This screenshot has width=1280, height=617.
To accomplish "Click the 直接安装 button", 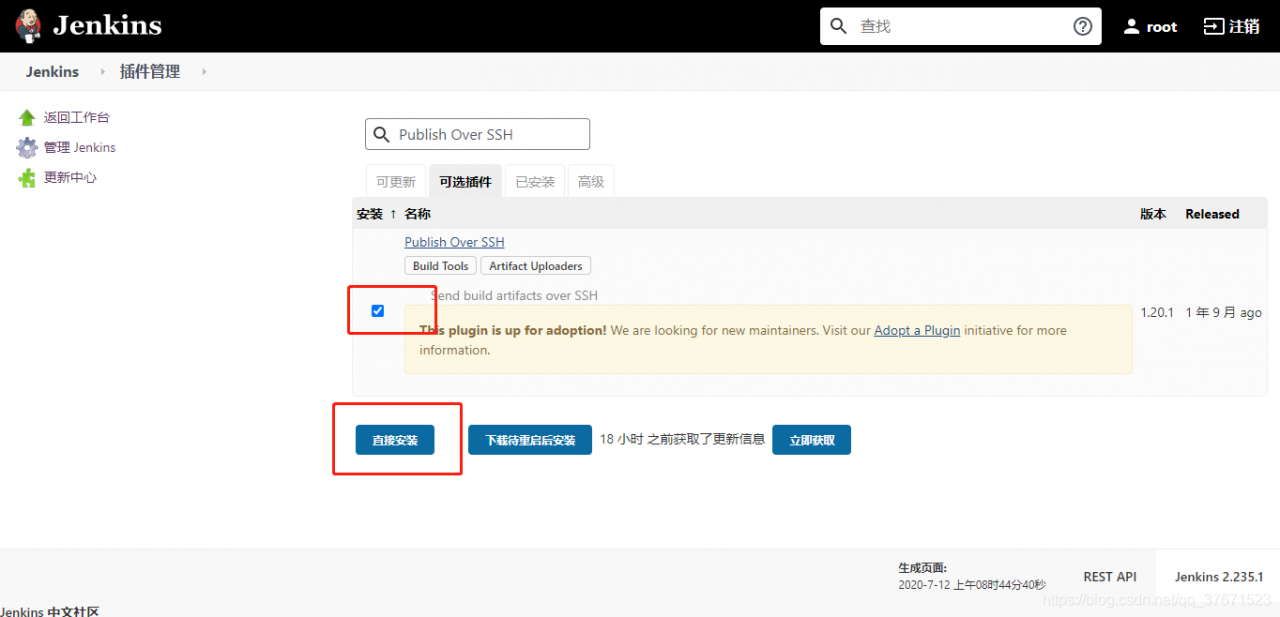I will click(395, 440).
